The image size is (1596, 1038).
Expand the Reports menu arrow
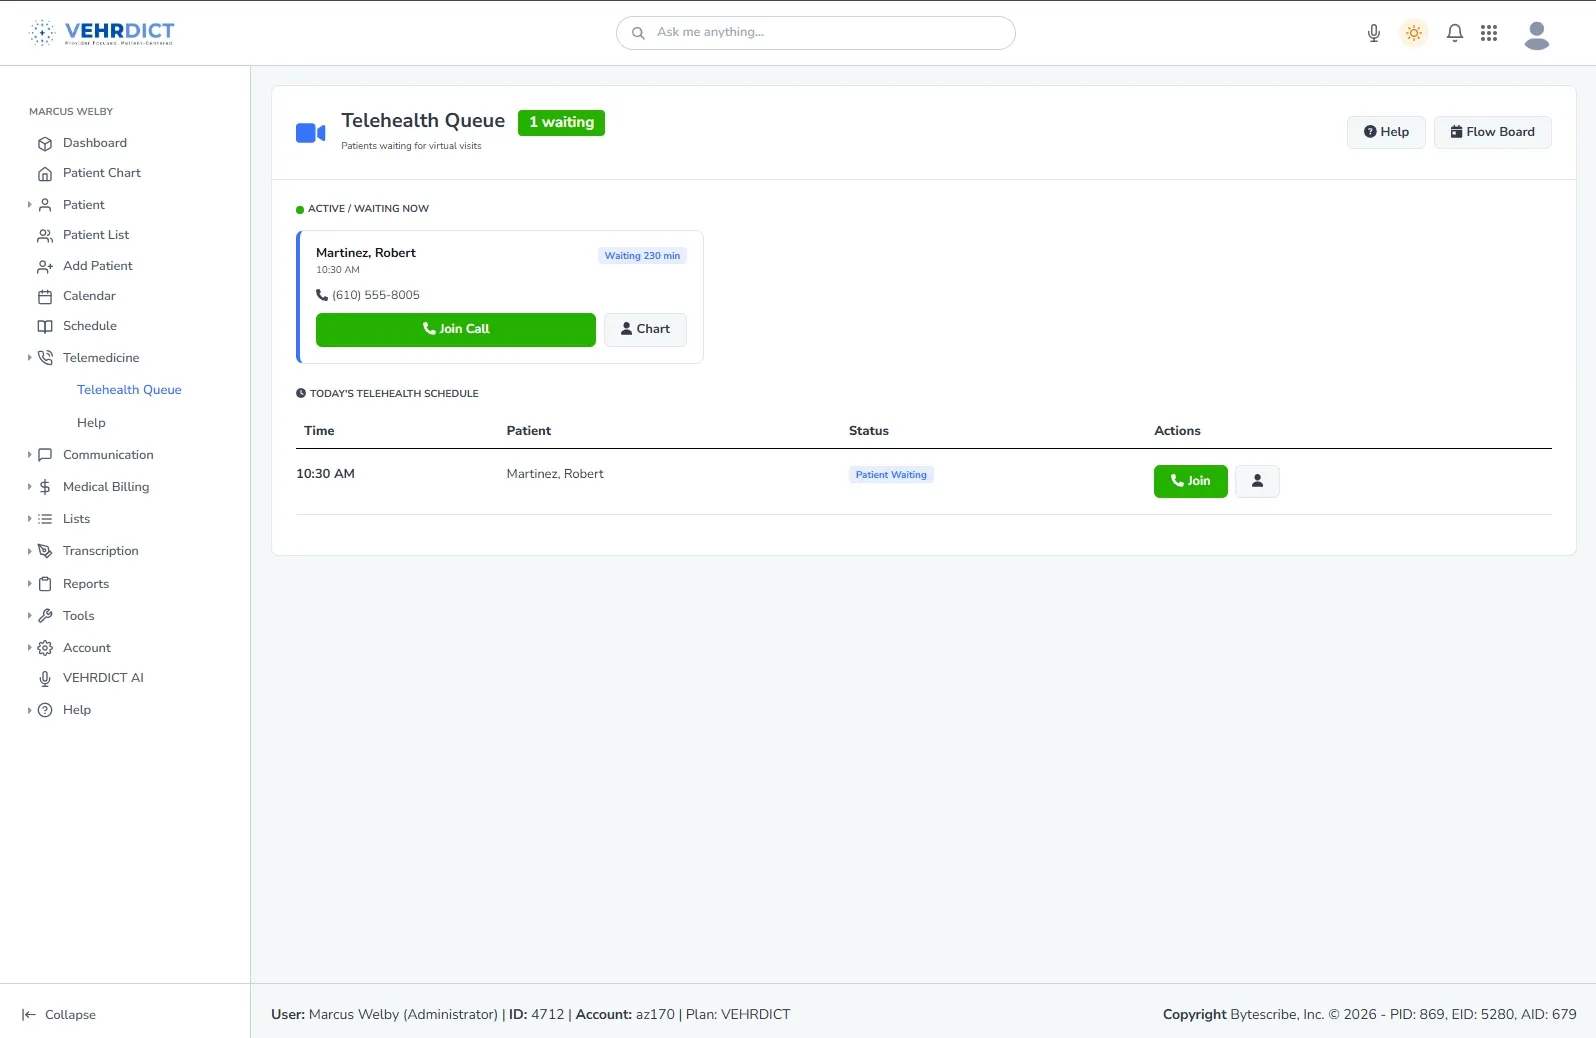(x=29, y=584)
